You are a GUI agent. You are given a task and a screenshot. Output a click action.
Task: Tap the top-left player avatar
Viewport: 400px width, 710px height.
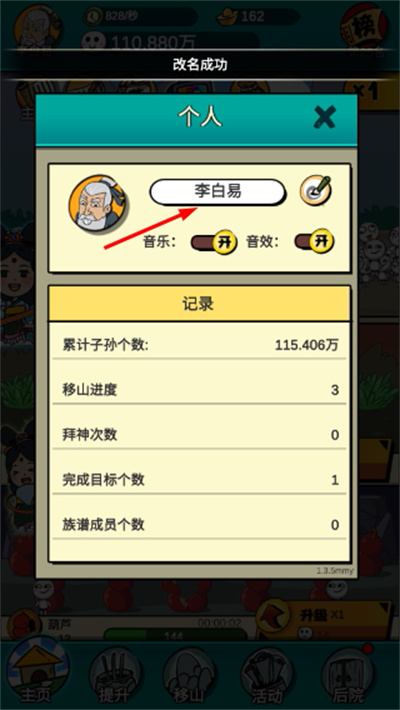pyautogui.click(x=37, y=26)
